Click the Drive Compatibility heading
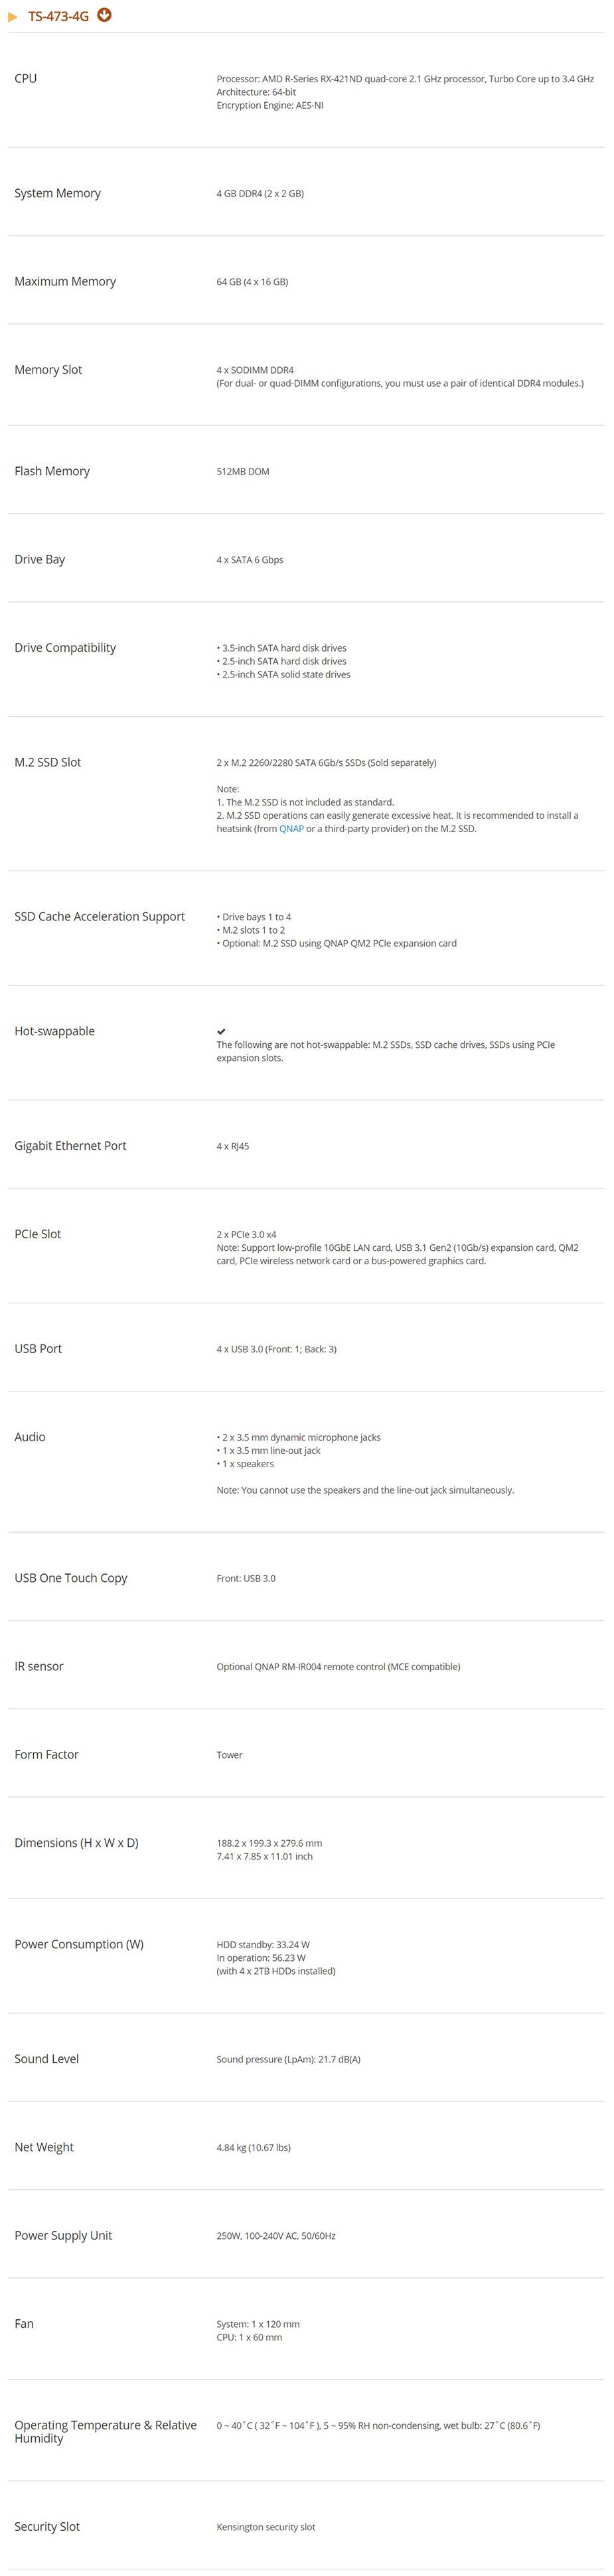 [65, 648]
